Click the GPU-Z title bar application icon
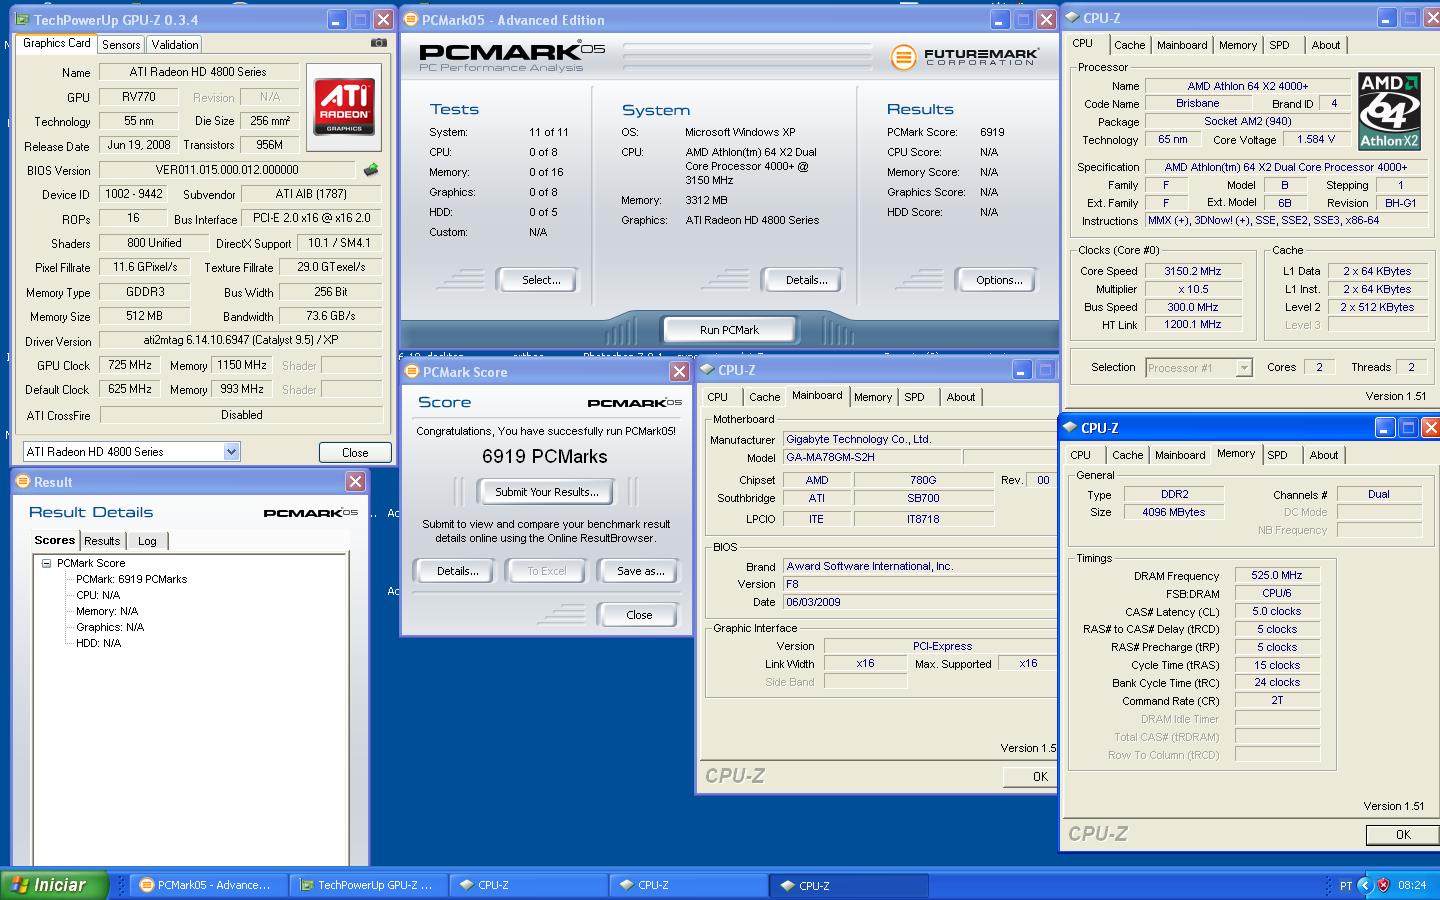The height and width of the screenshot is (900, 1440). [22, 20]
